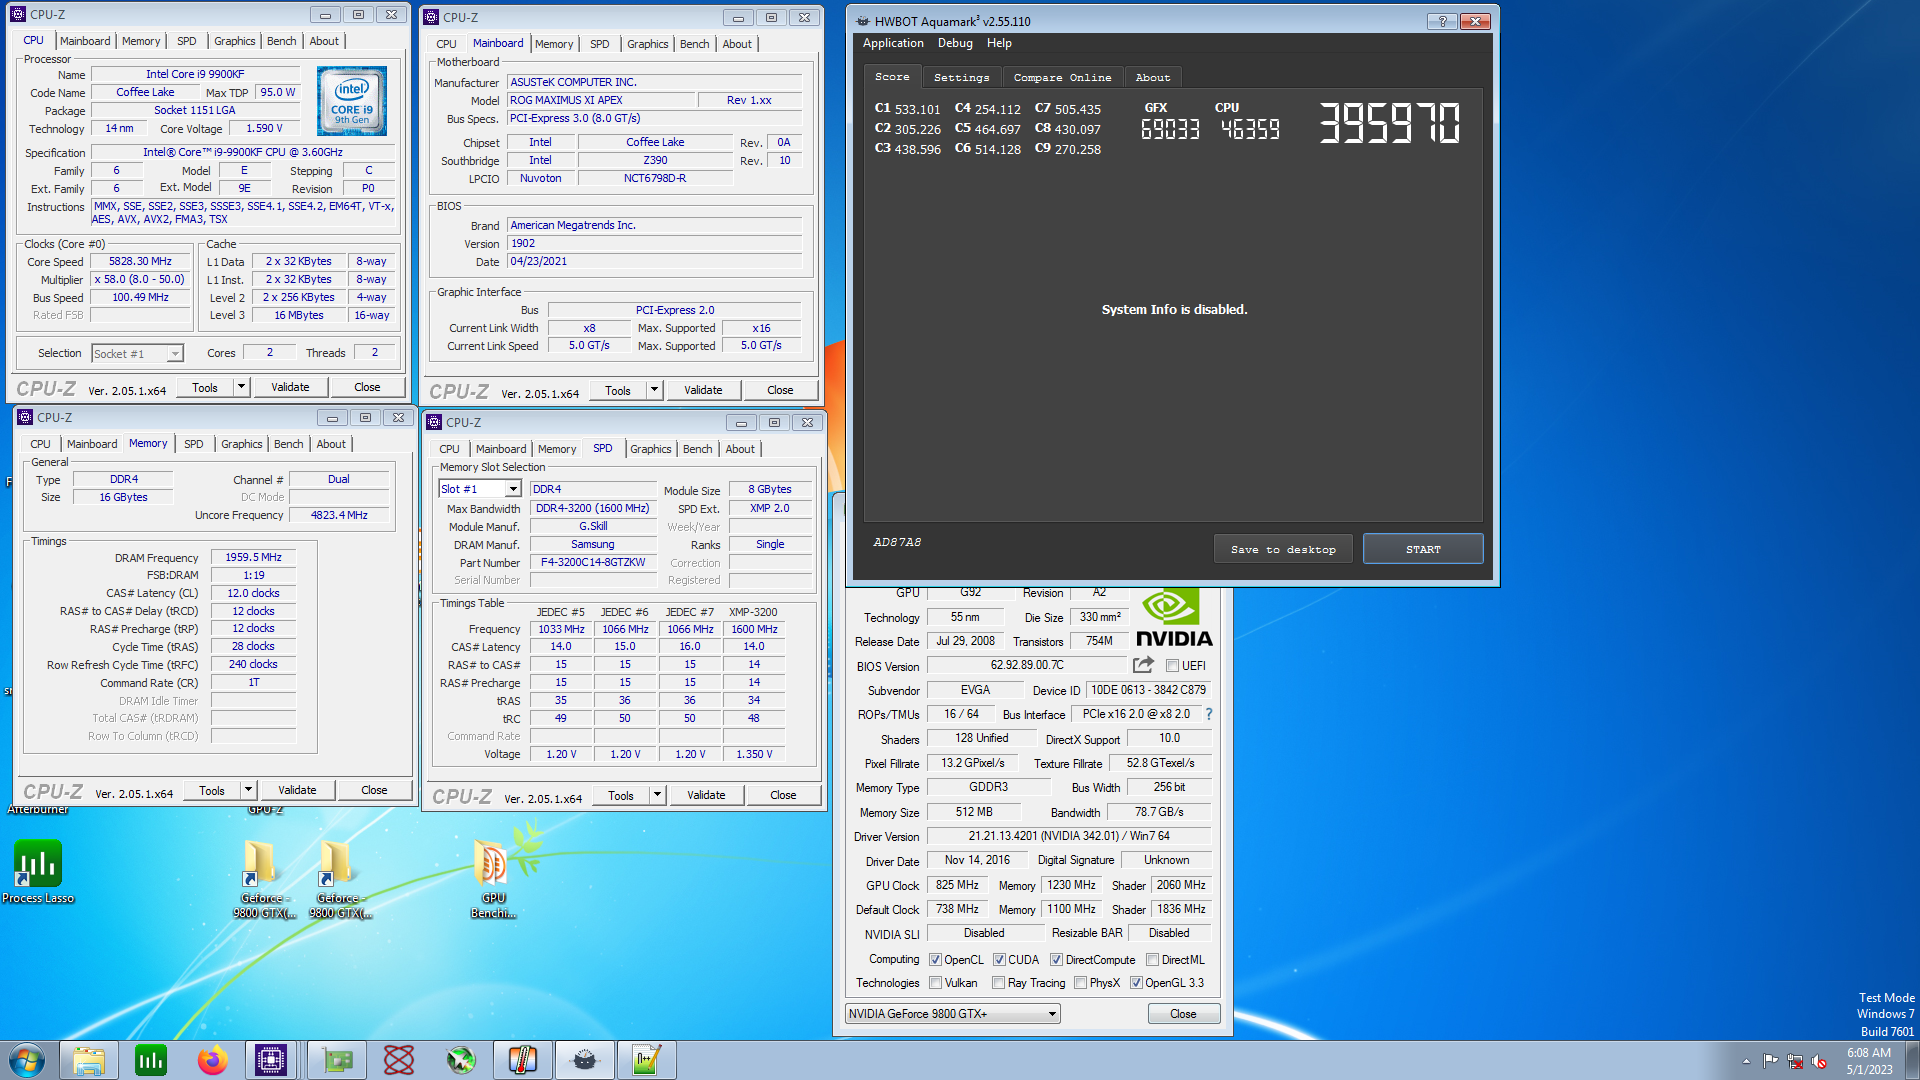Image resolution: width=1920 pixels, height=1080 pixels.
Task: Switch to the Settings tab in Aquamark
Action: (961, 78)
